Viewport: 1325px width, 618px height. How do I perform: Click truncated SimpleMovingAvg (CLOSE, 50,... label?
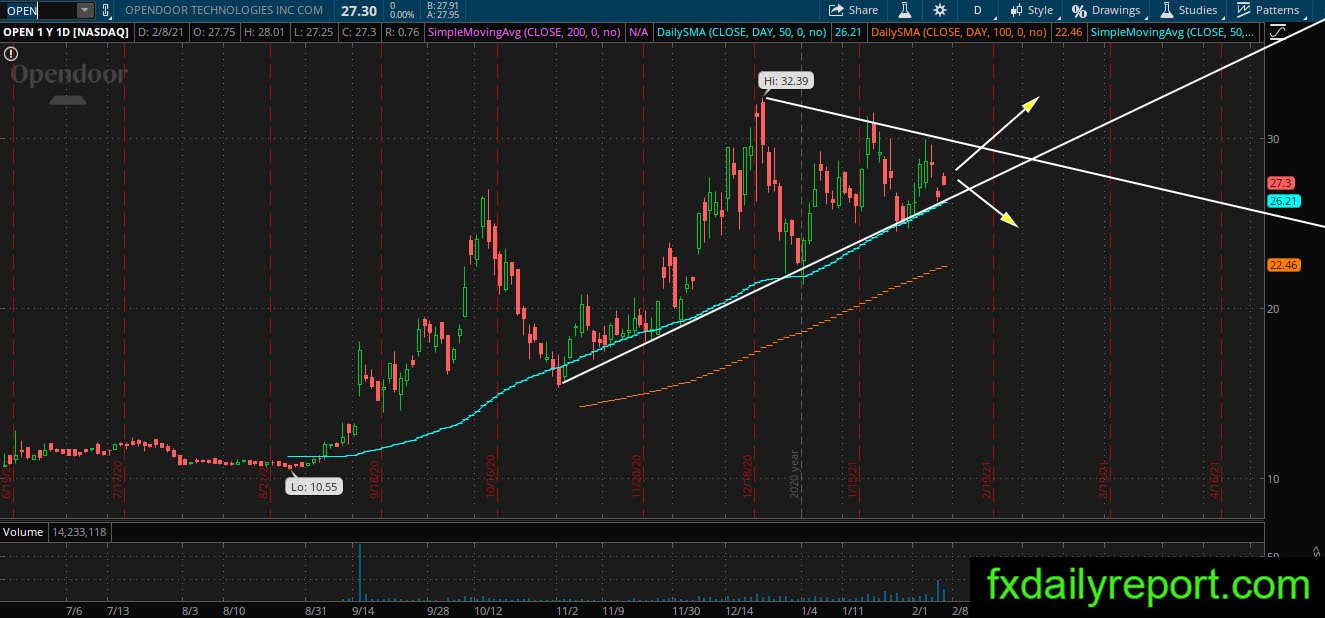click(1174, 32)
